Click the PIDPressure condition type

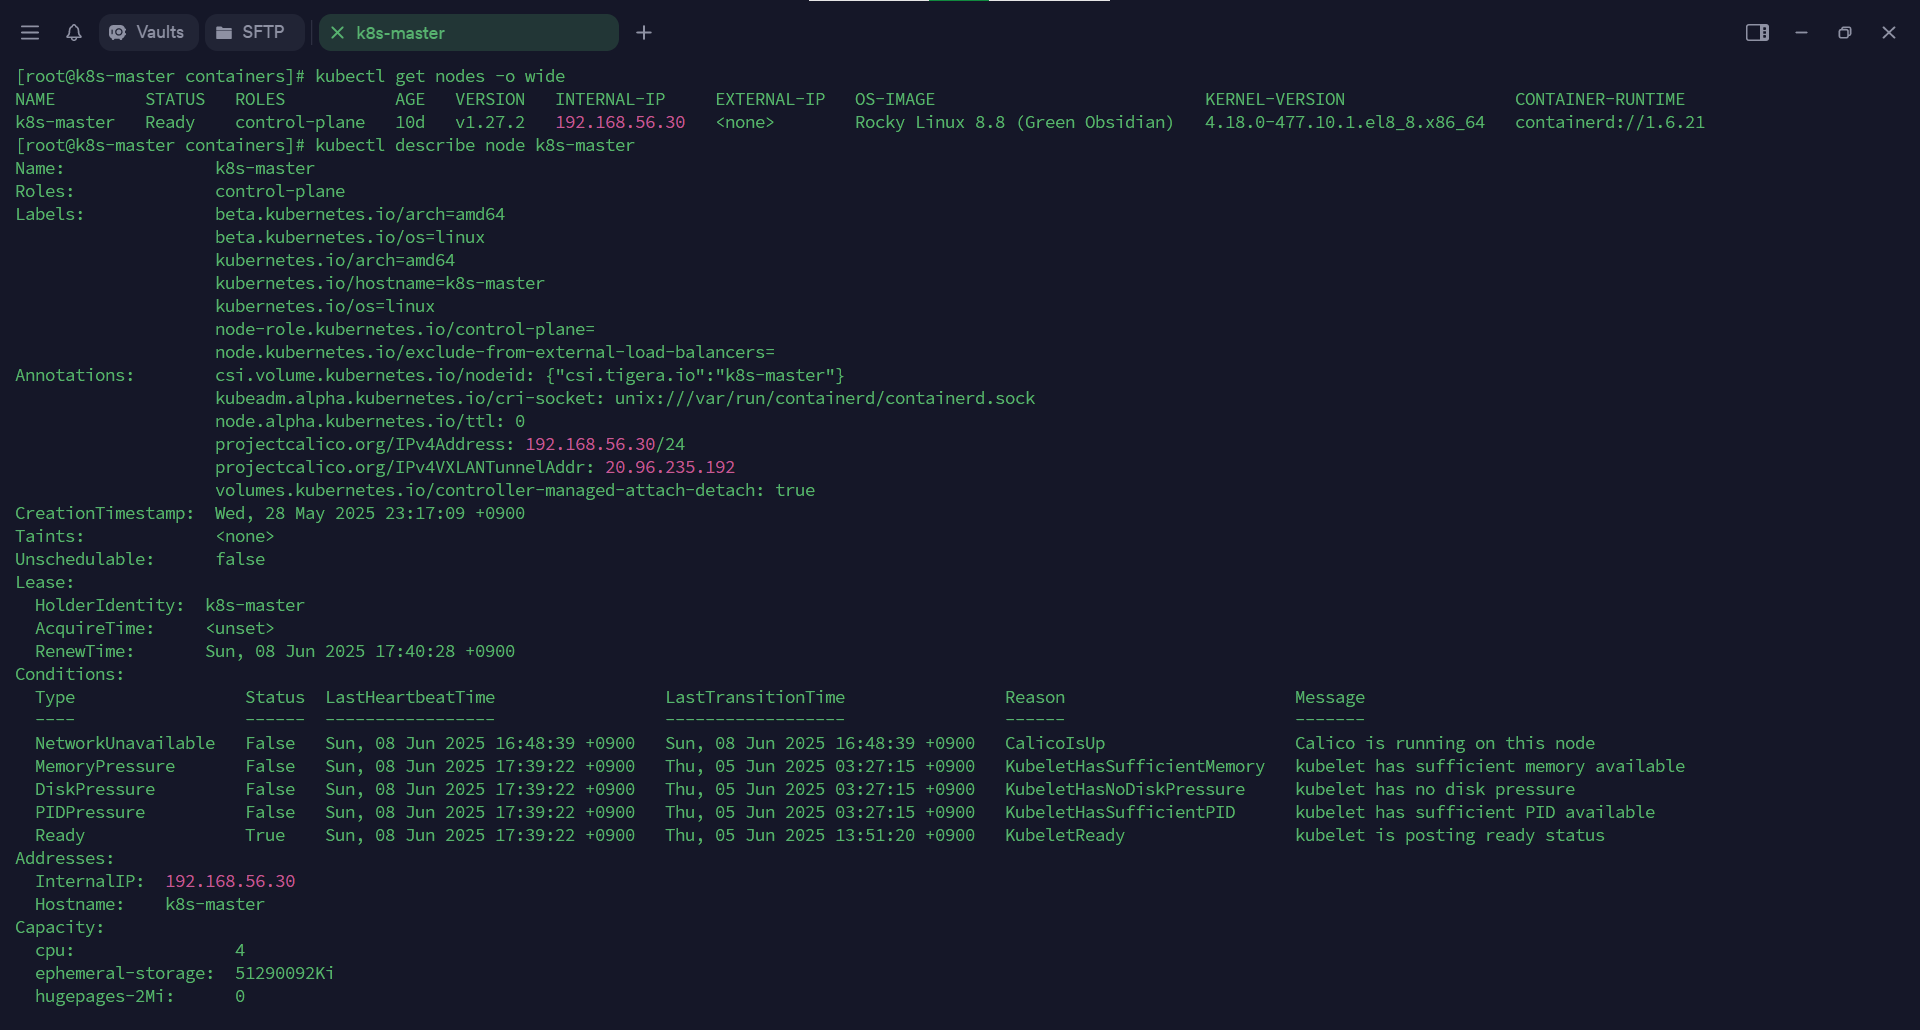coord(90,812)
